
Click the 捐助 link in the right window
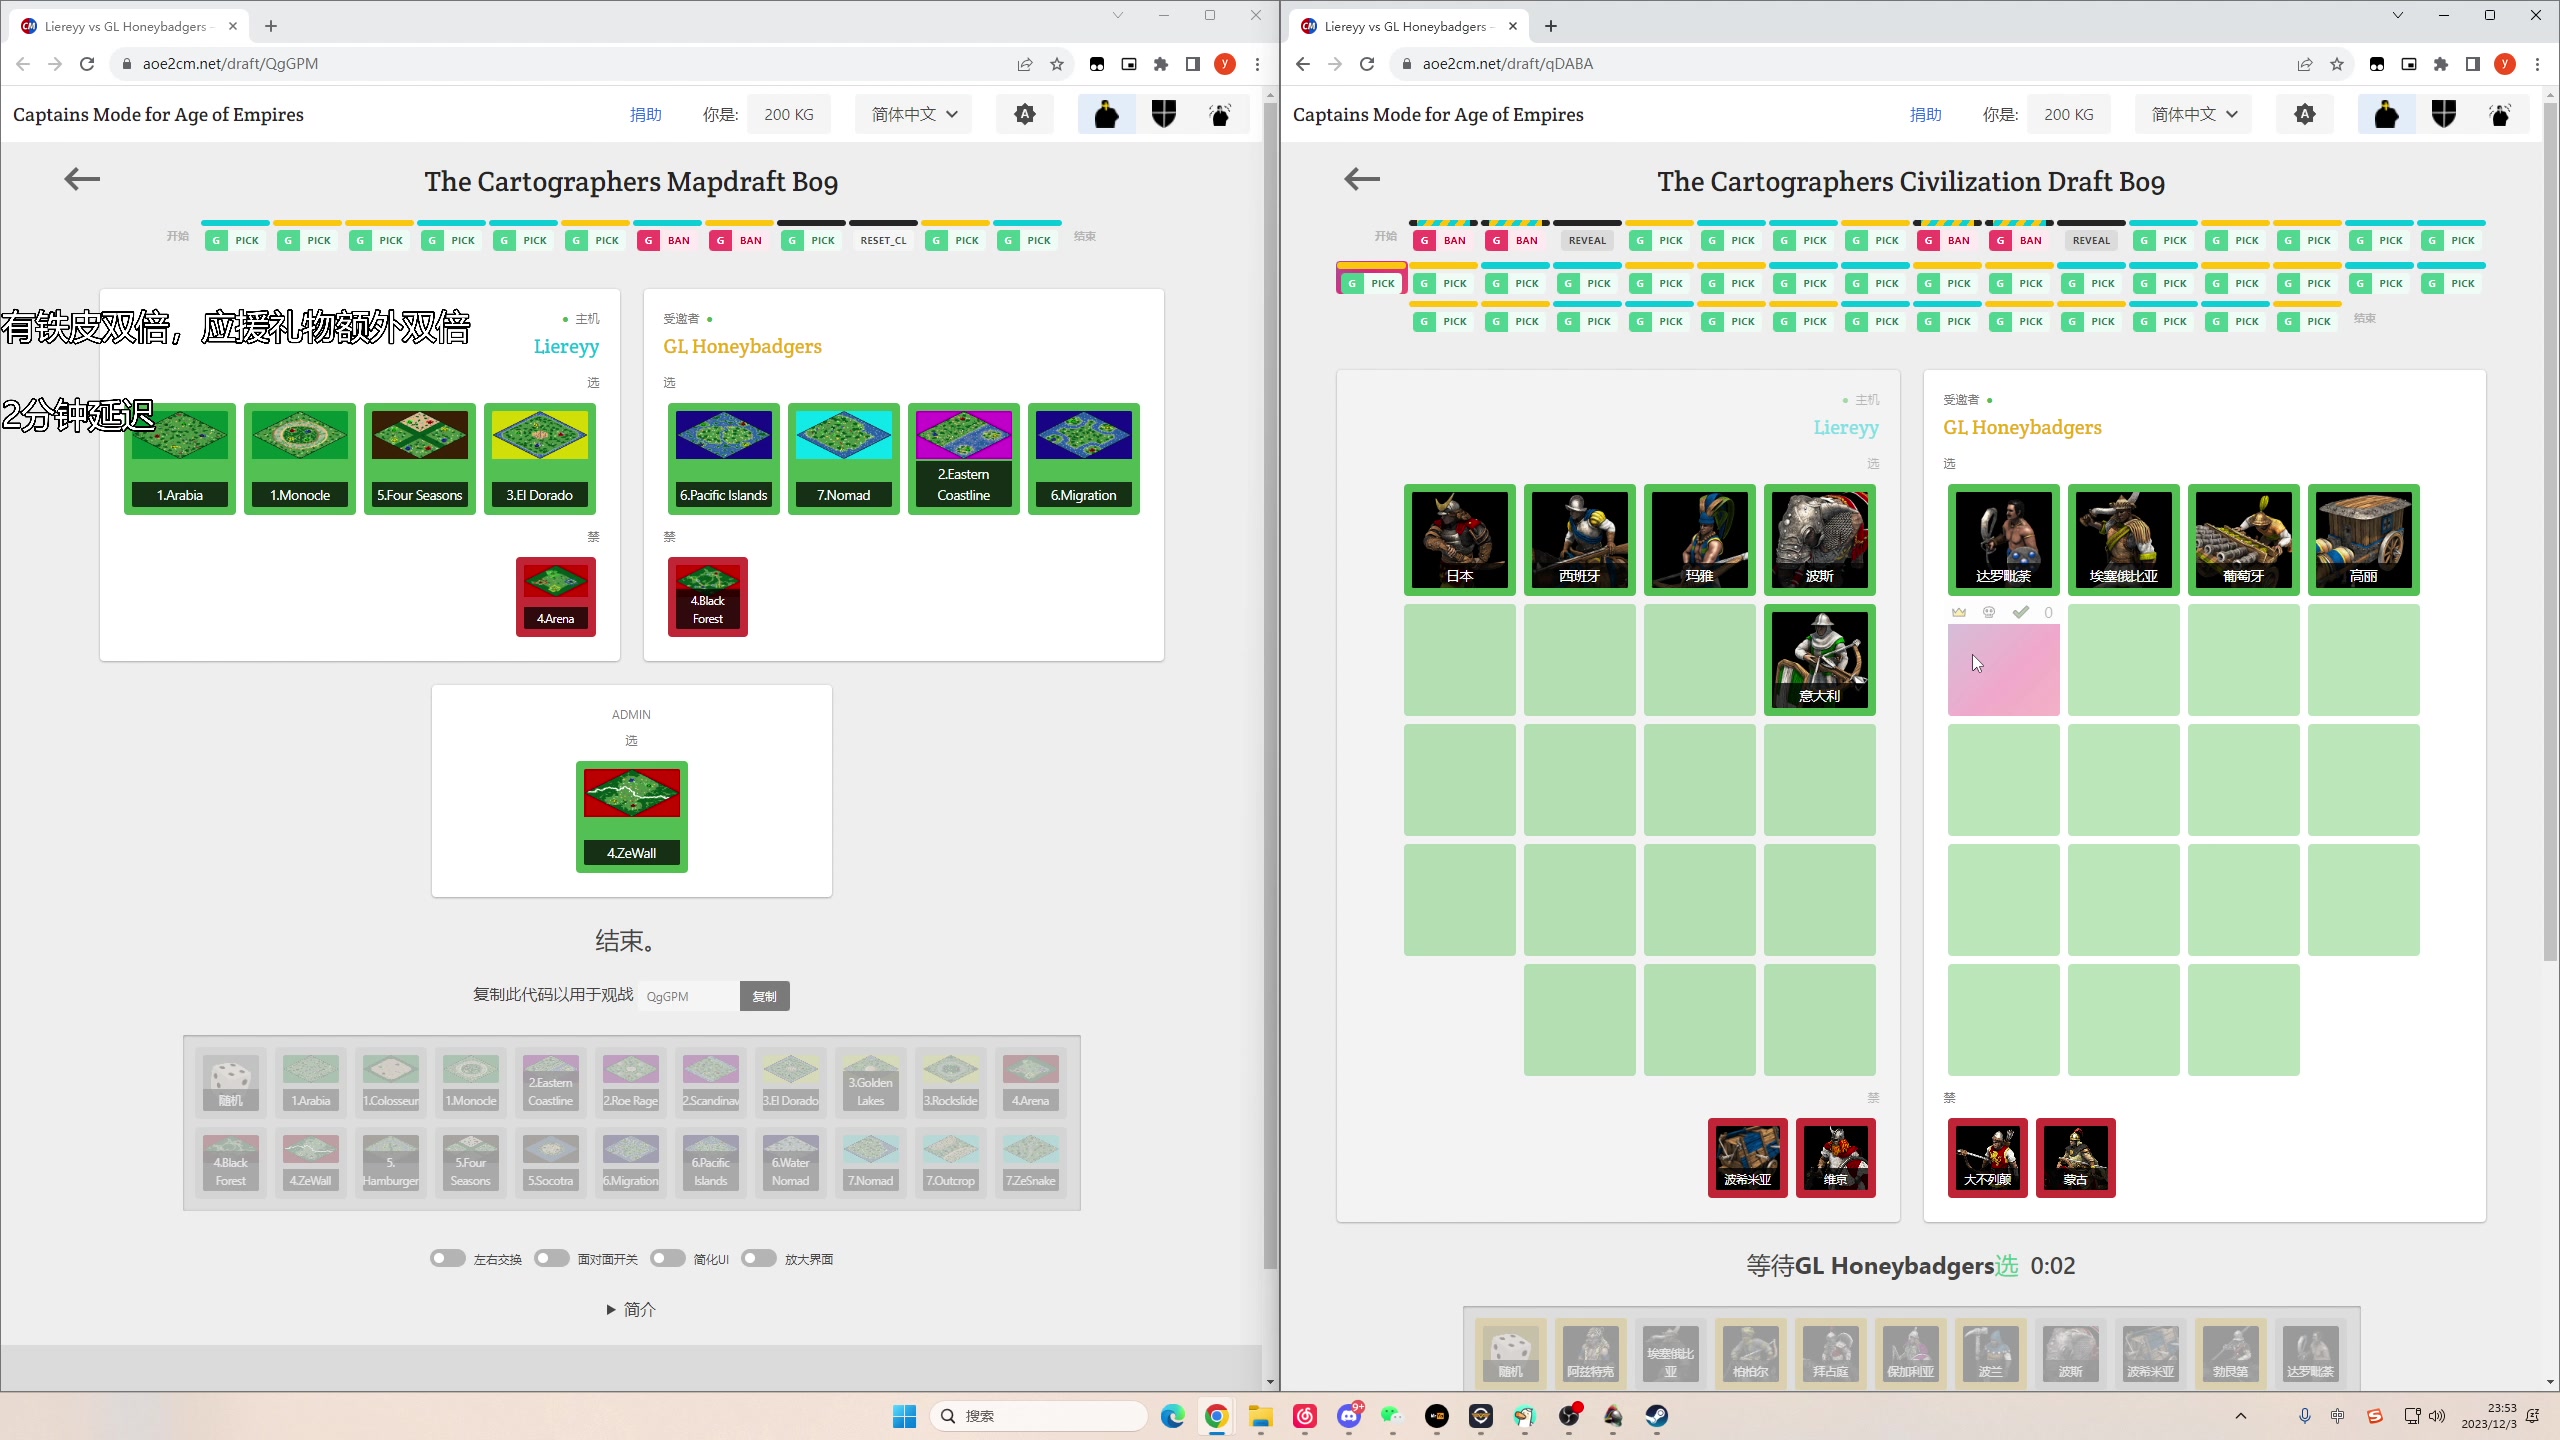click(x=1926, y=114)
